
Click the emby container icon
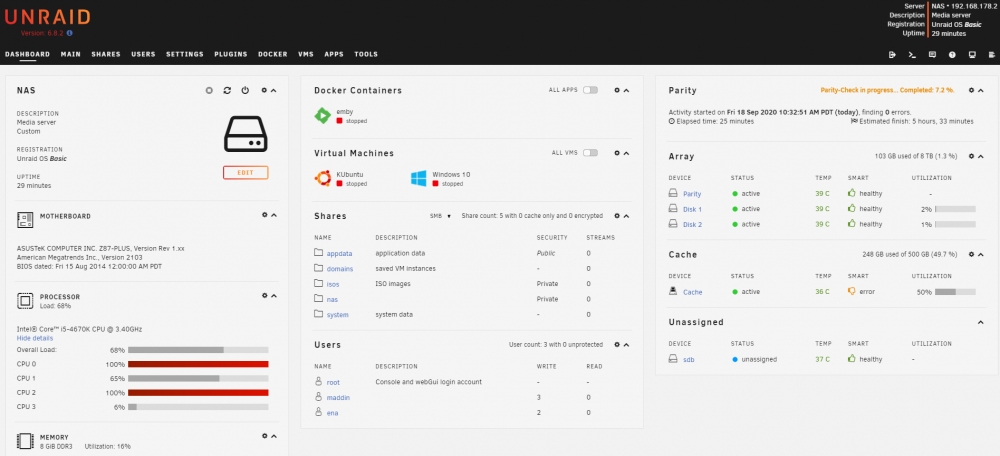323,115
